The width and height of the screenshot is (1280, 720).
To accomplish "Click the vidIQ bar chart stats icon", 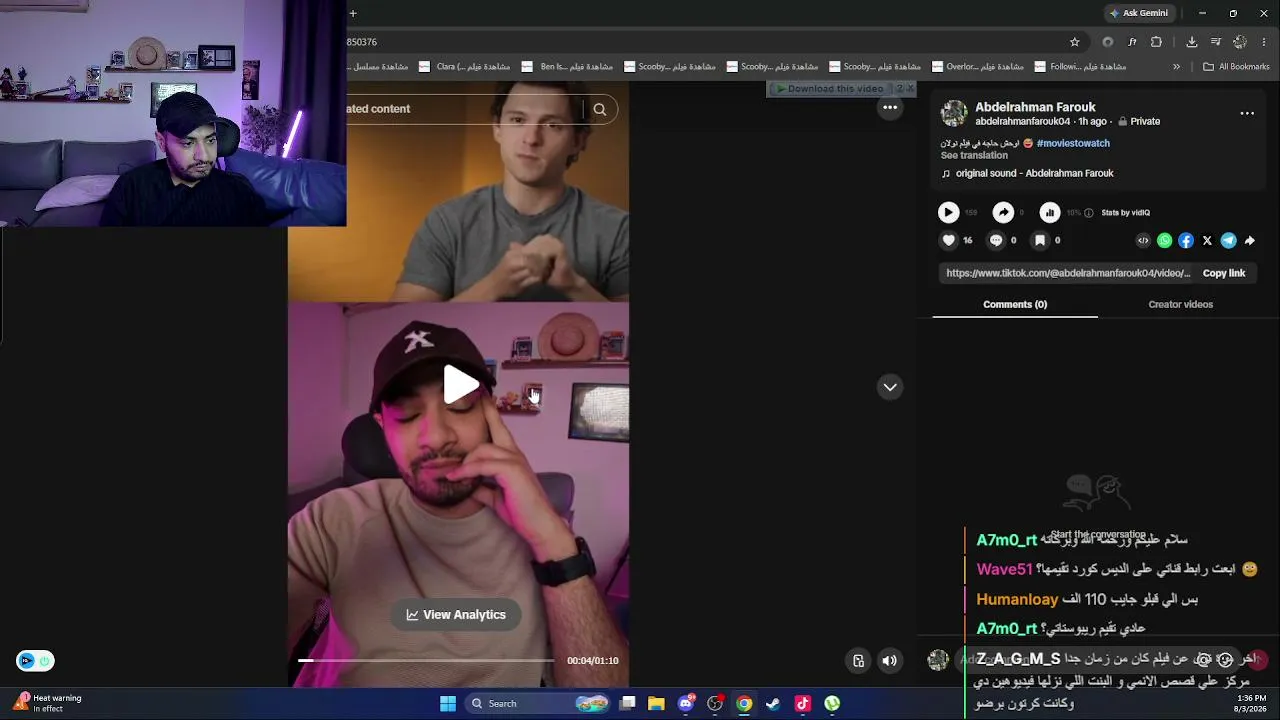I will pyautogui.click(x=1050, y=212).
